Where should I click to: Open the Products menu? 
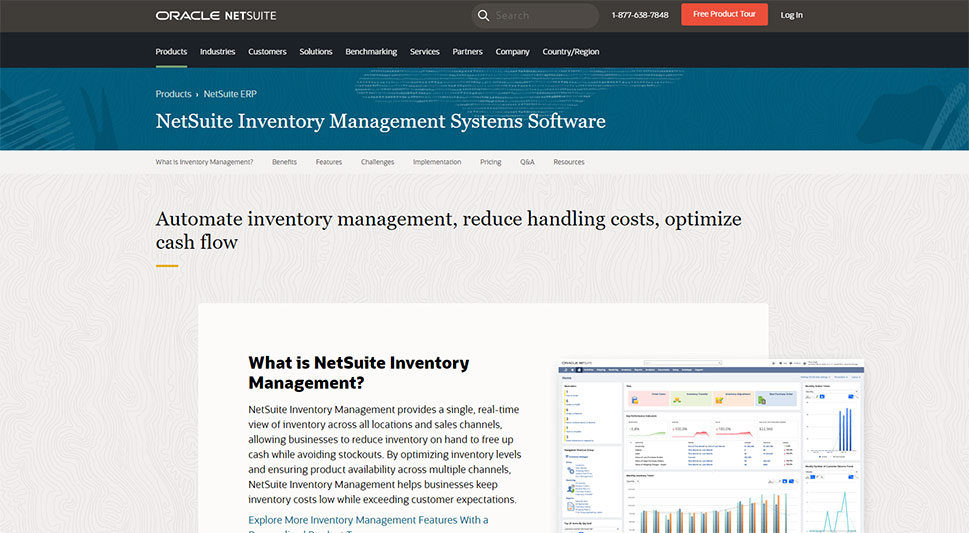click(171, 52)
